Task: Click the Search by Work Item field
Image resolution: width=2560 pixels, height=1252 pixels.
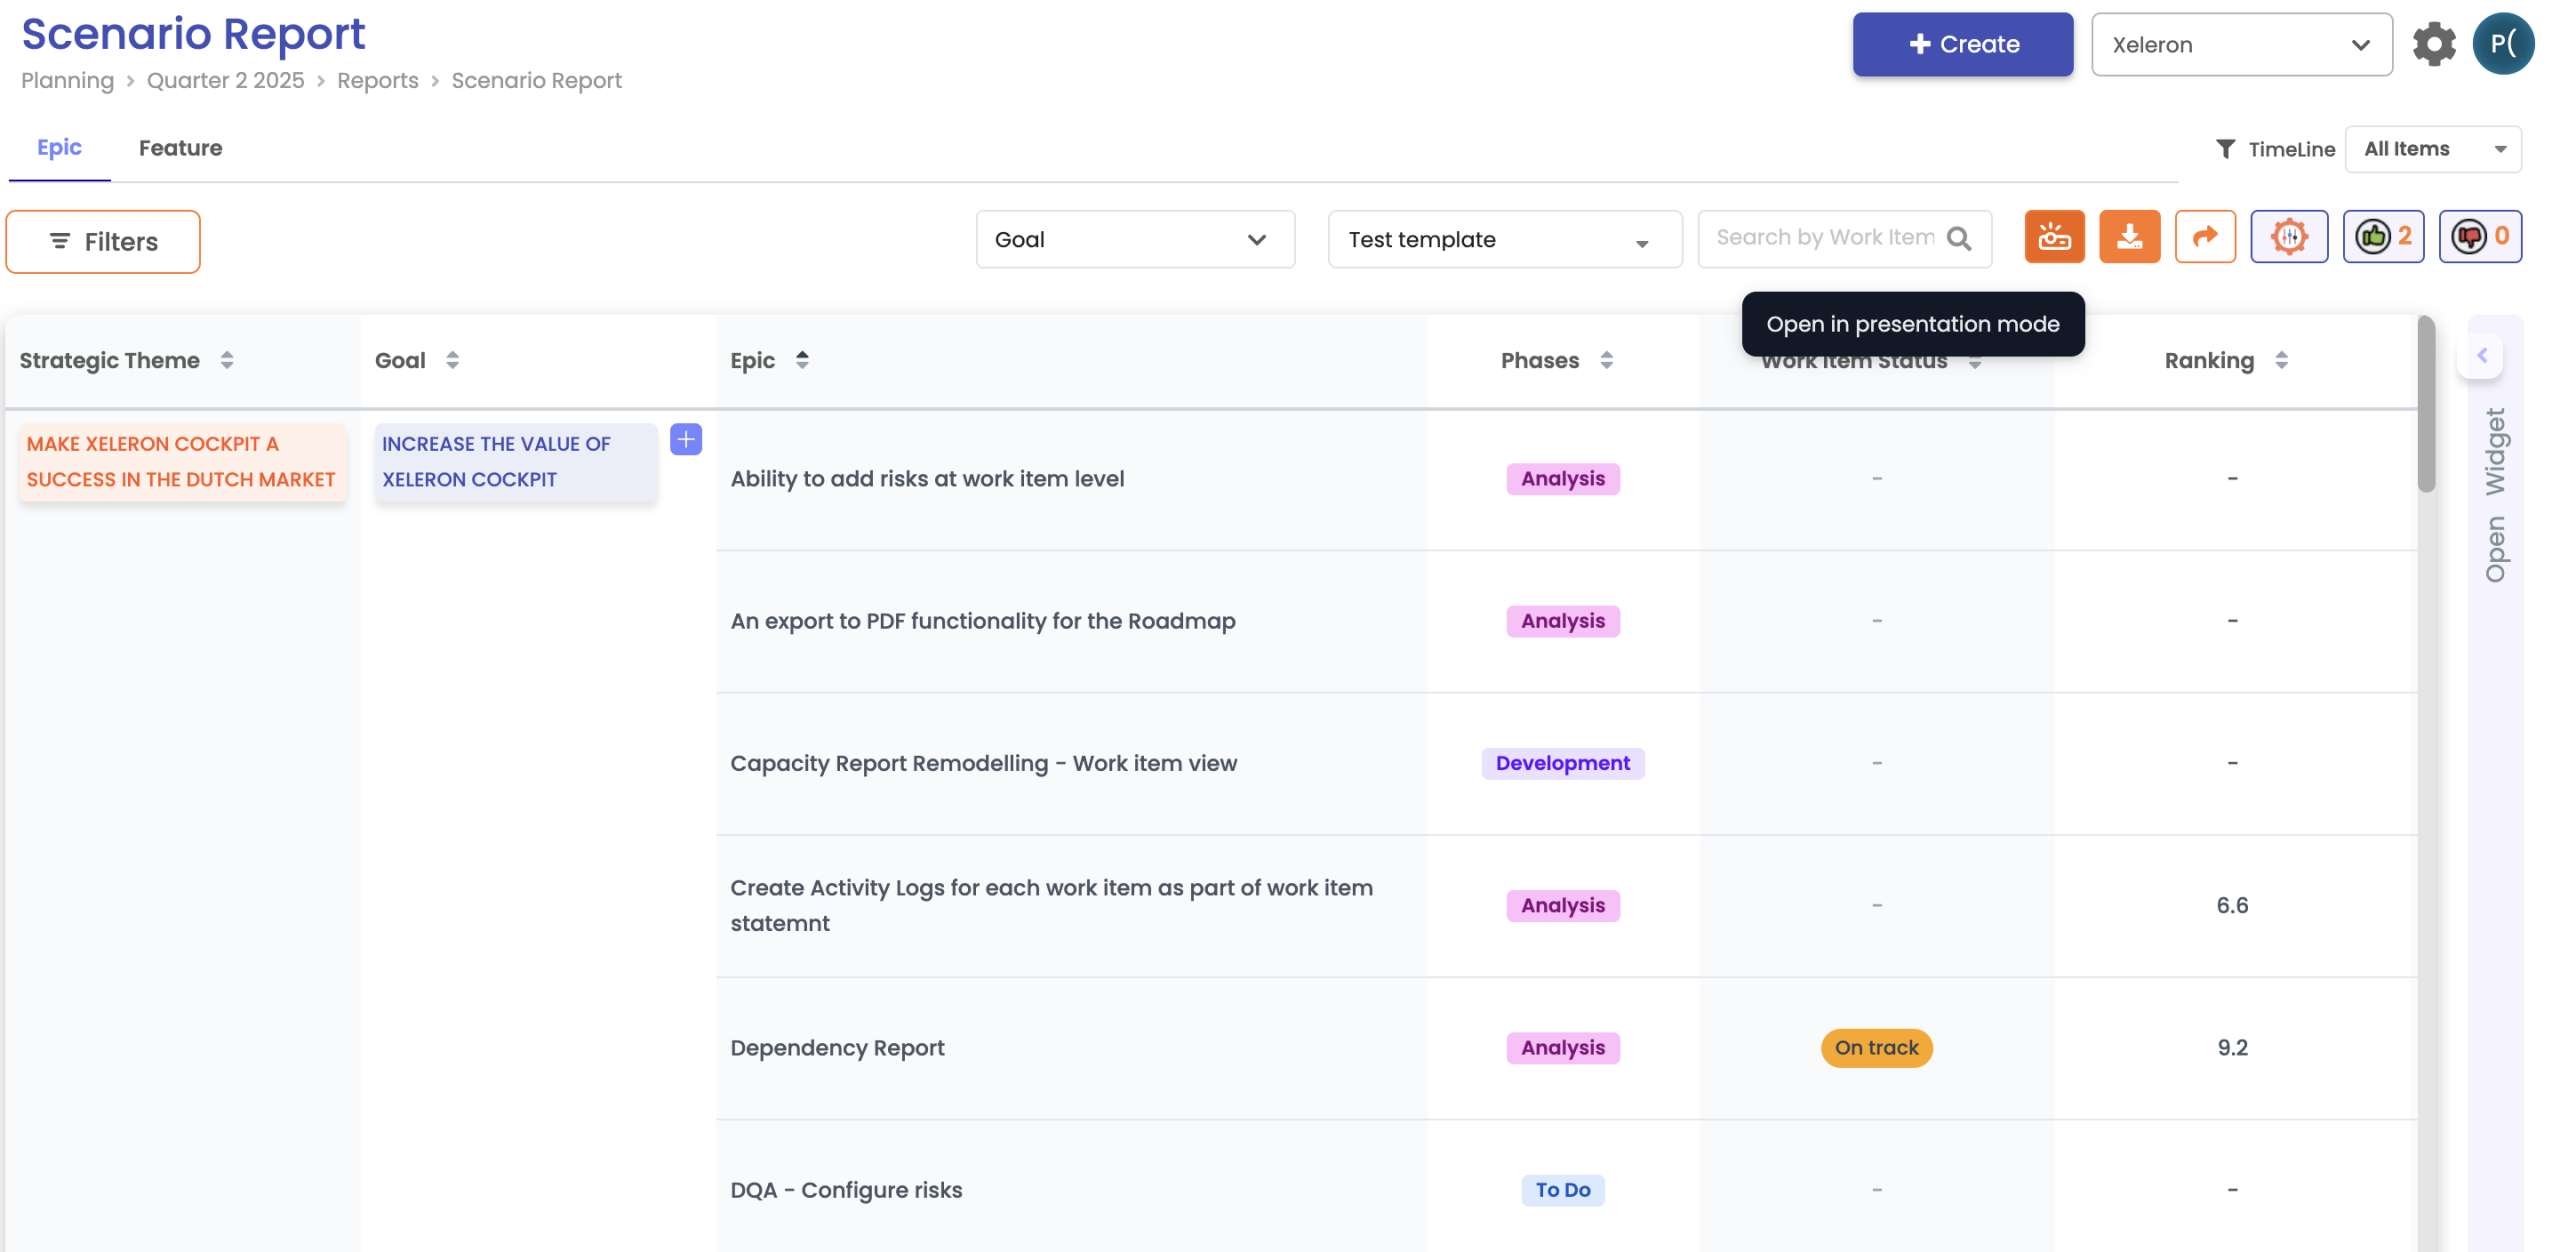Action: click(1824, 238)
